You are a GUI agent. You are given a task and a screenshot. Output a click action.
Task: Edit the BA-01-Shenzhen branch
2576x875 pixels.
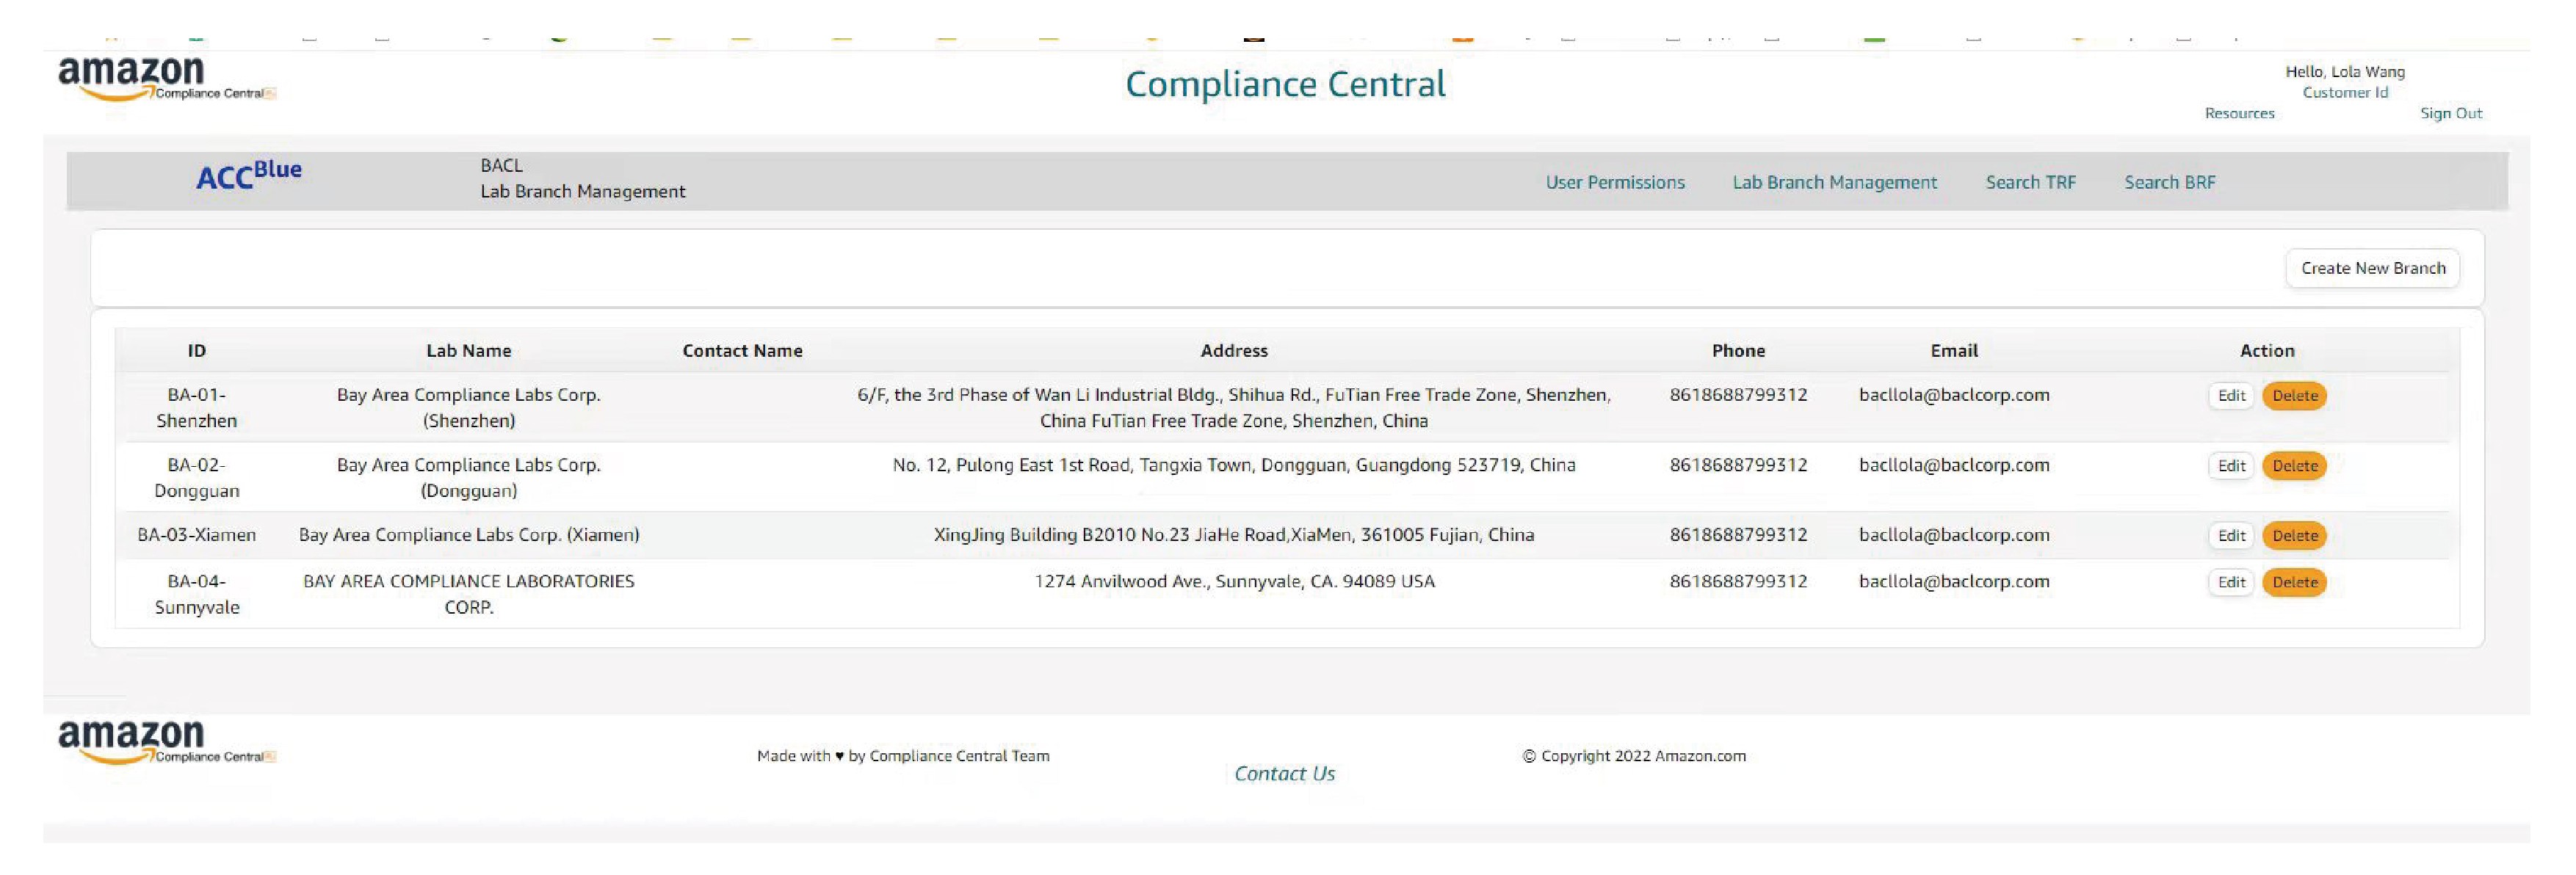point(2231,396)
